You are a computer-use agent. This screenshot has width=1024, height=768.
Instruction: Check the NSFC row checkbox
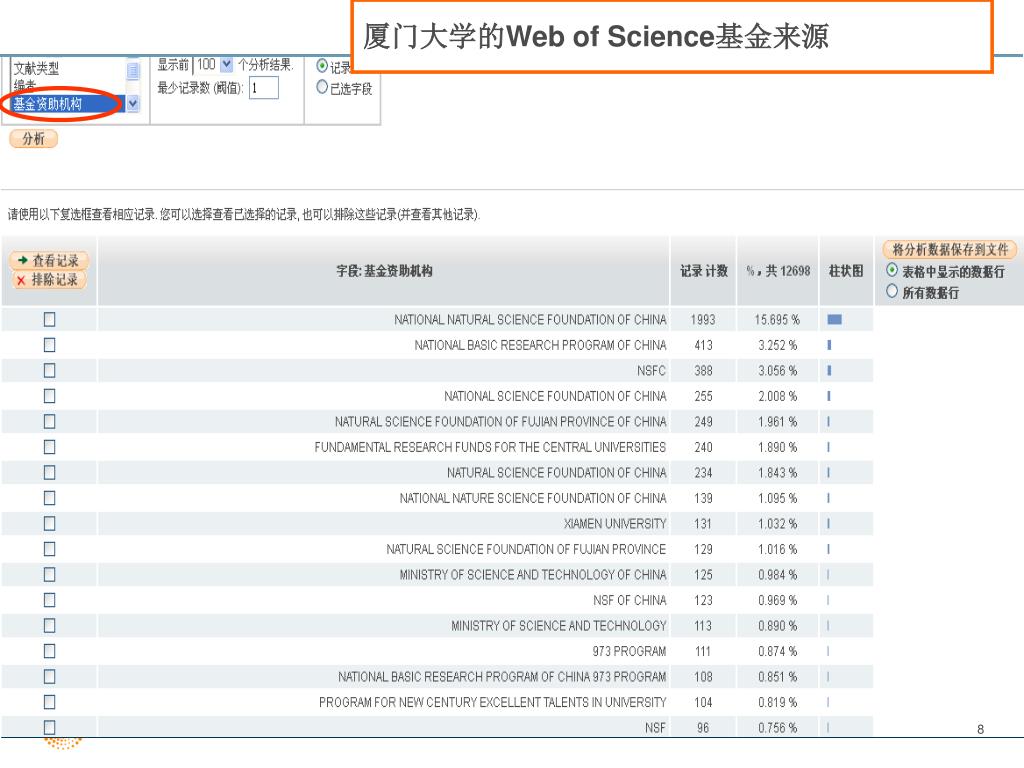(x=50, y=370)
